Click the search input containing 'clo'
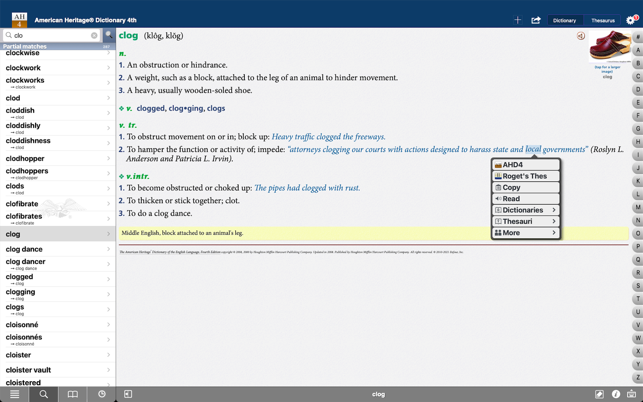 [51, 35]
